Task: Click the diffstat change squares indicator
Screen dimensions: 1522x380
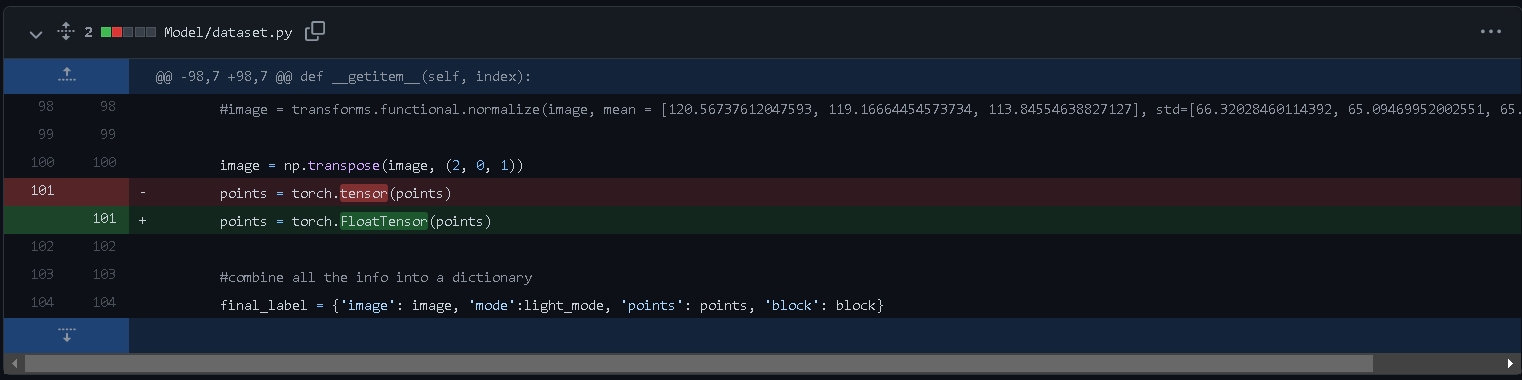Action: (x=128, y=32)
